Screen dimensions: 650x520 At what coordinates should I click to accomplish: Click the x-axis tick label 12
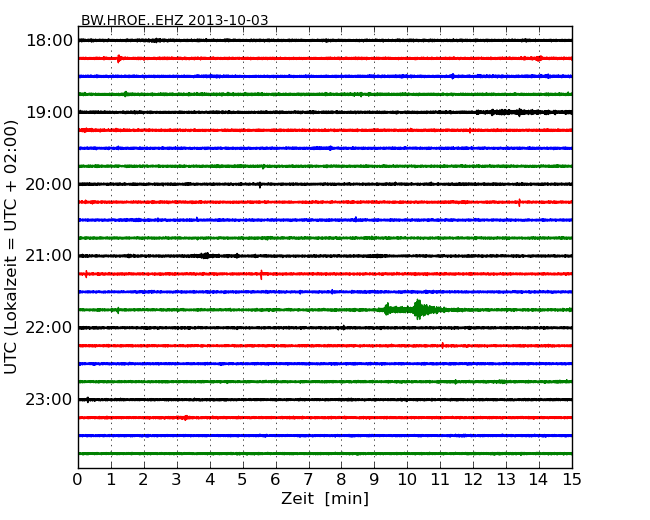pos(473,480)
